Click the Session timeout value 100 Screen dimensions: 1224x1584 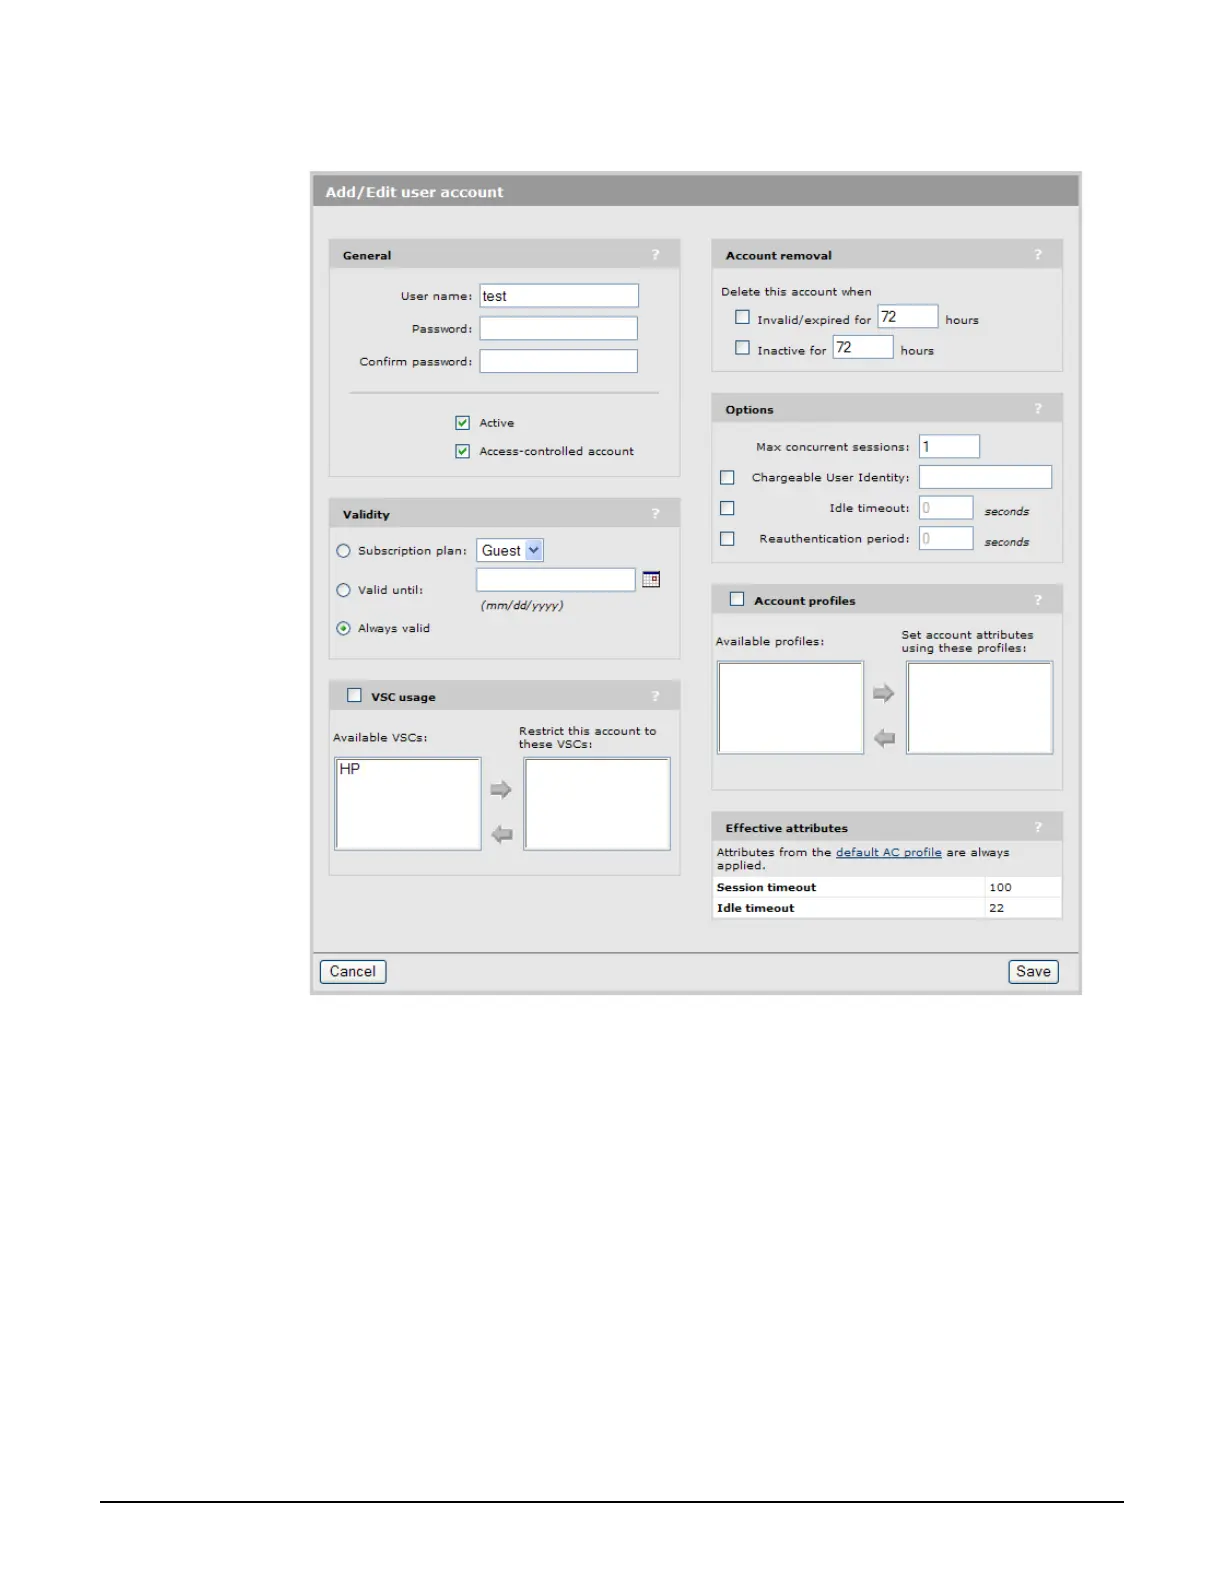coord(1000,887)
